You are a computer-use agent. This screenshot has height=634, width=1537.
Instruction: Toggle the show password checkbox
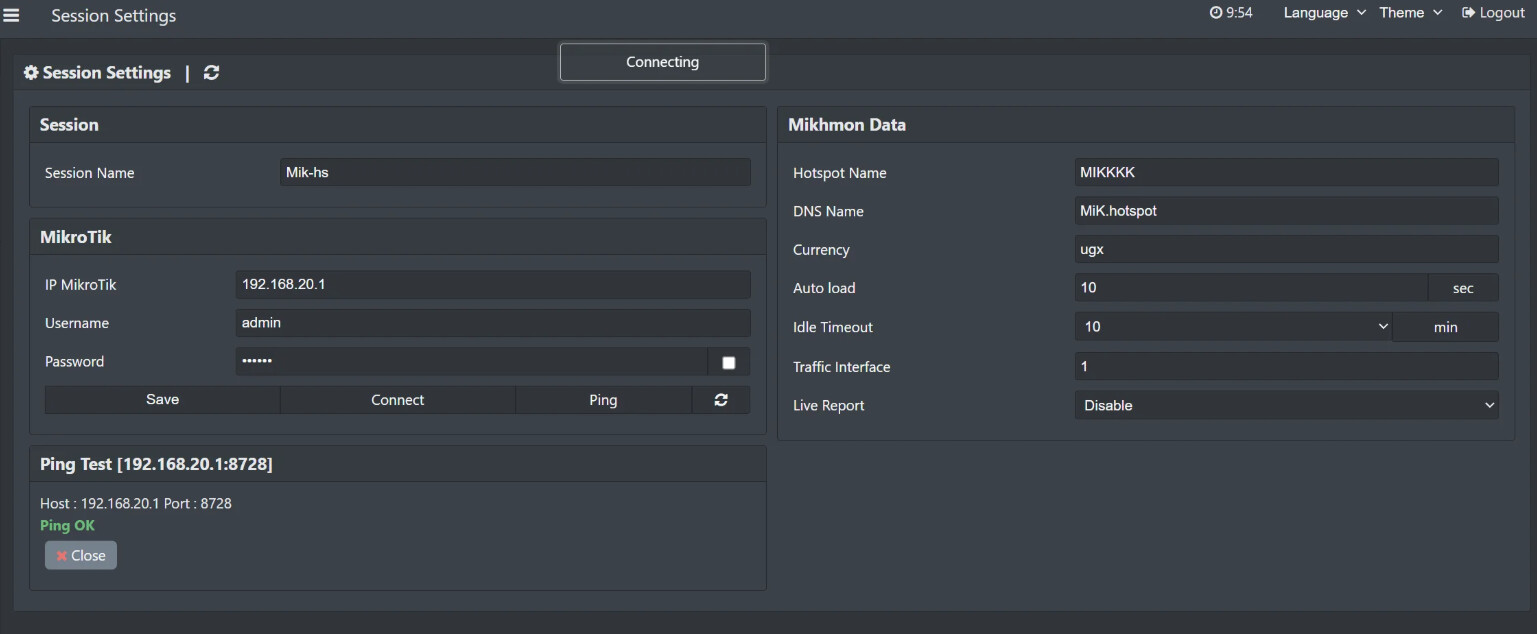point(728,362)
